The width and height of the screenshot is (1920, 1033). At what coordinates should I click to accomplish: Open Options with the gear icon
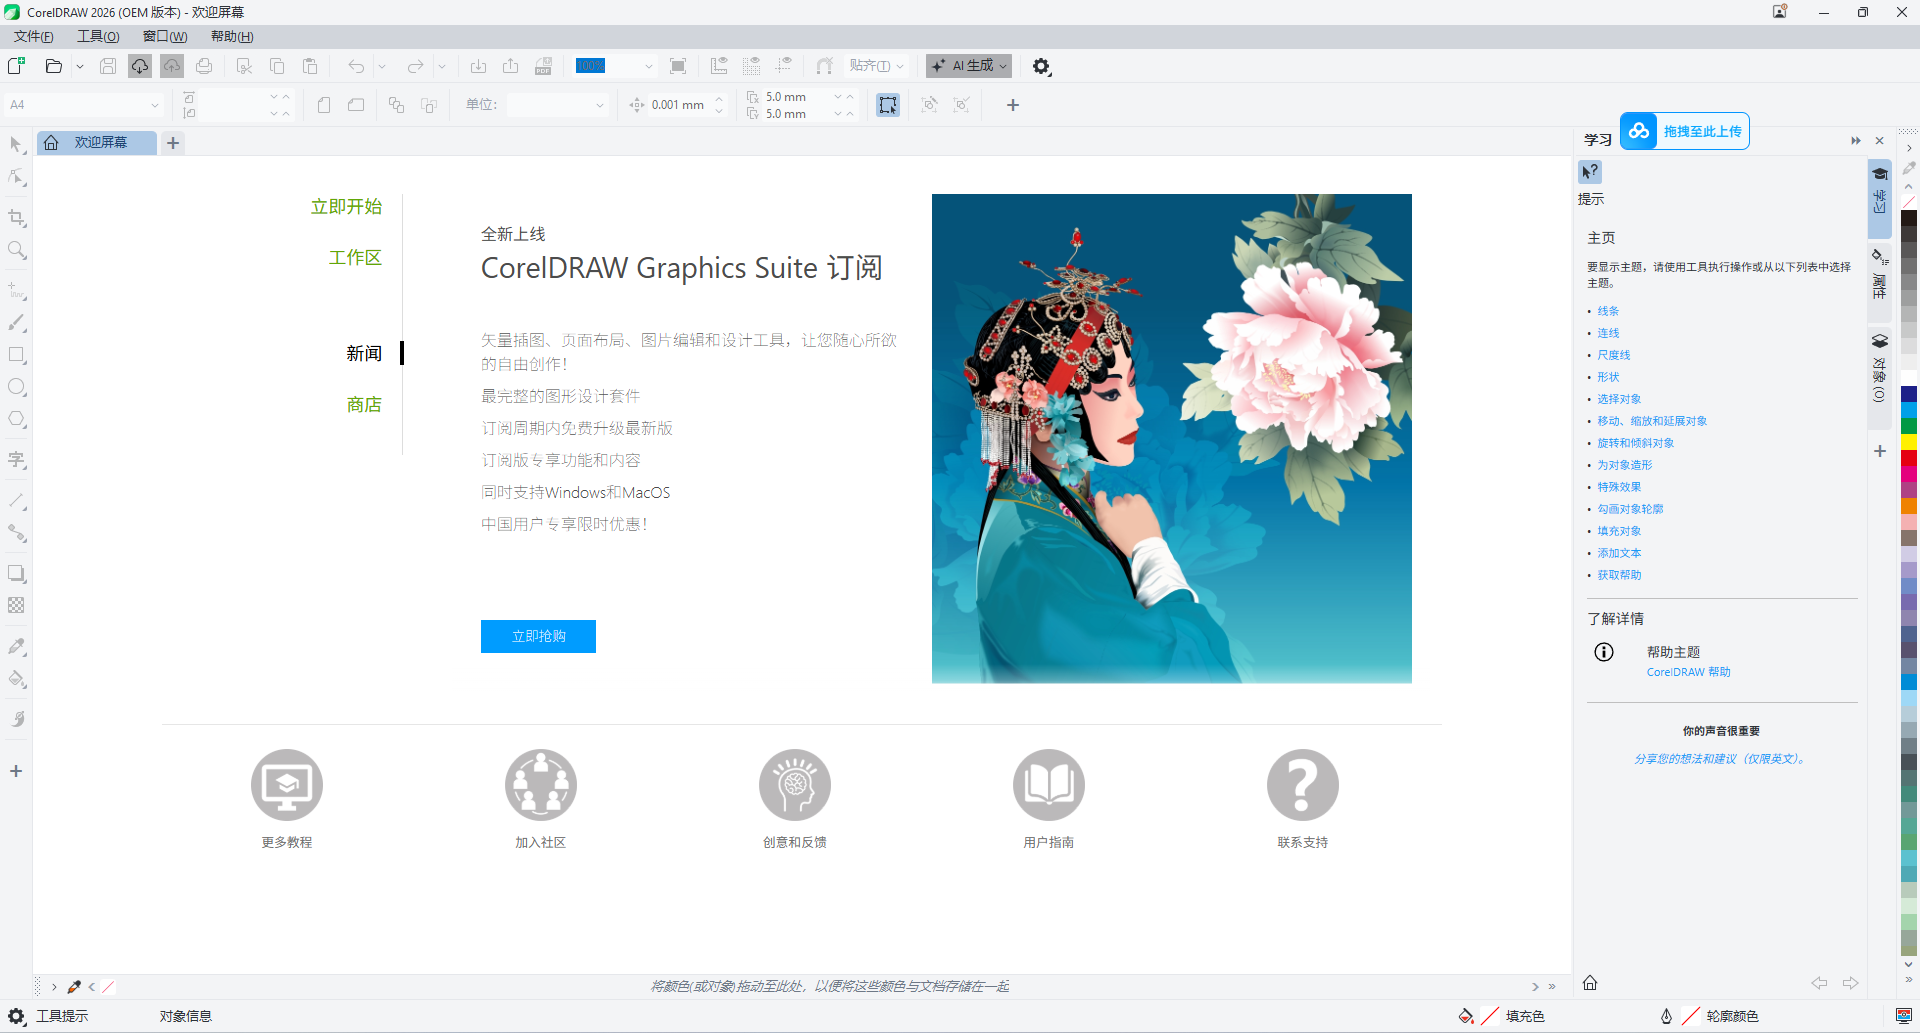(x=1041, y=66)
